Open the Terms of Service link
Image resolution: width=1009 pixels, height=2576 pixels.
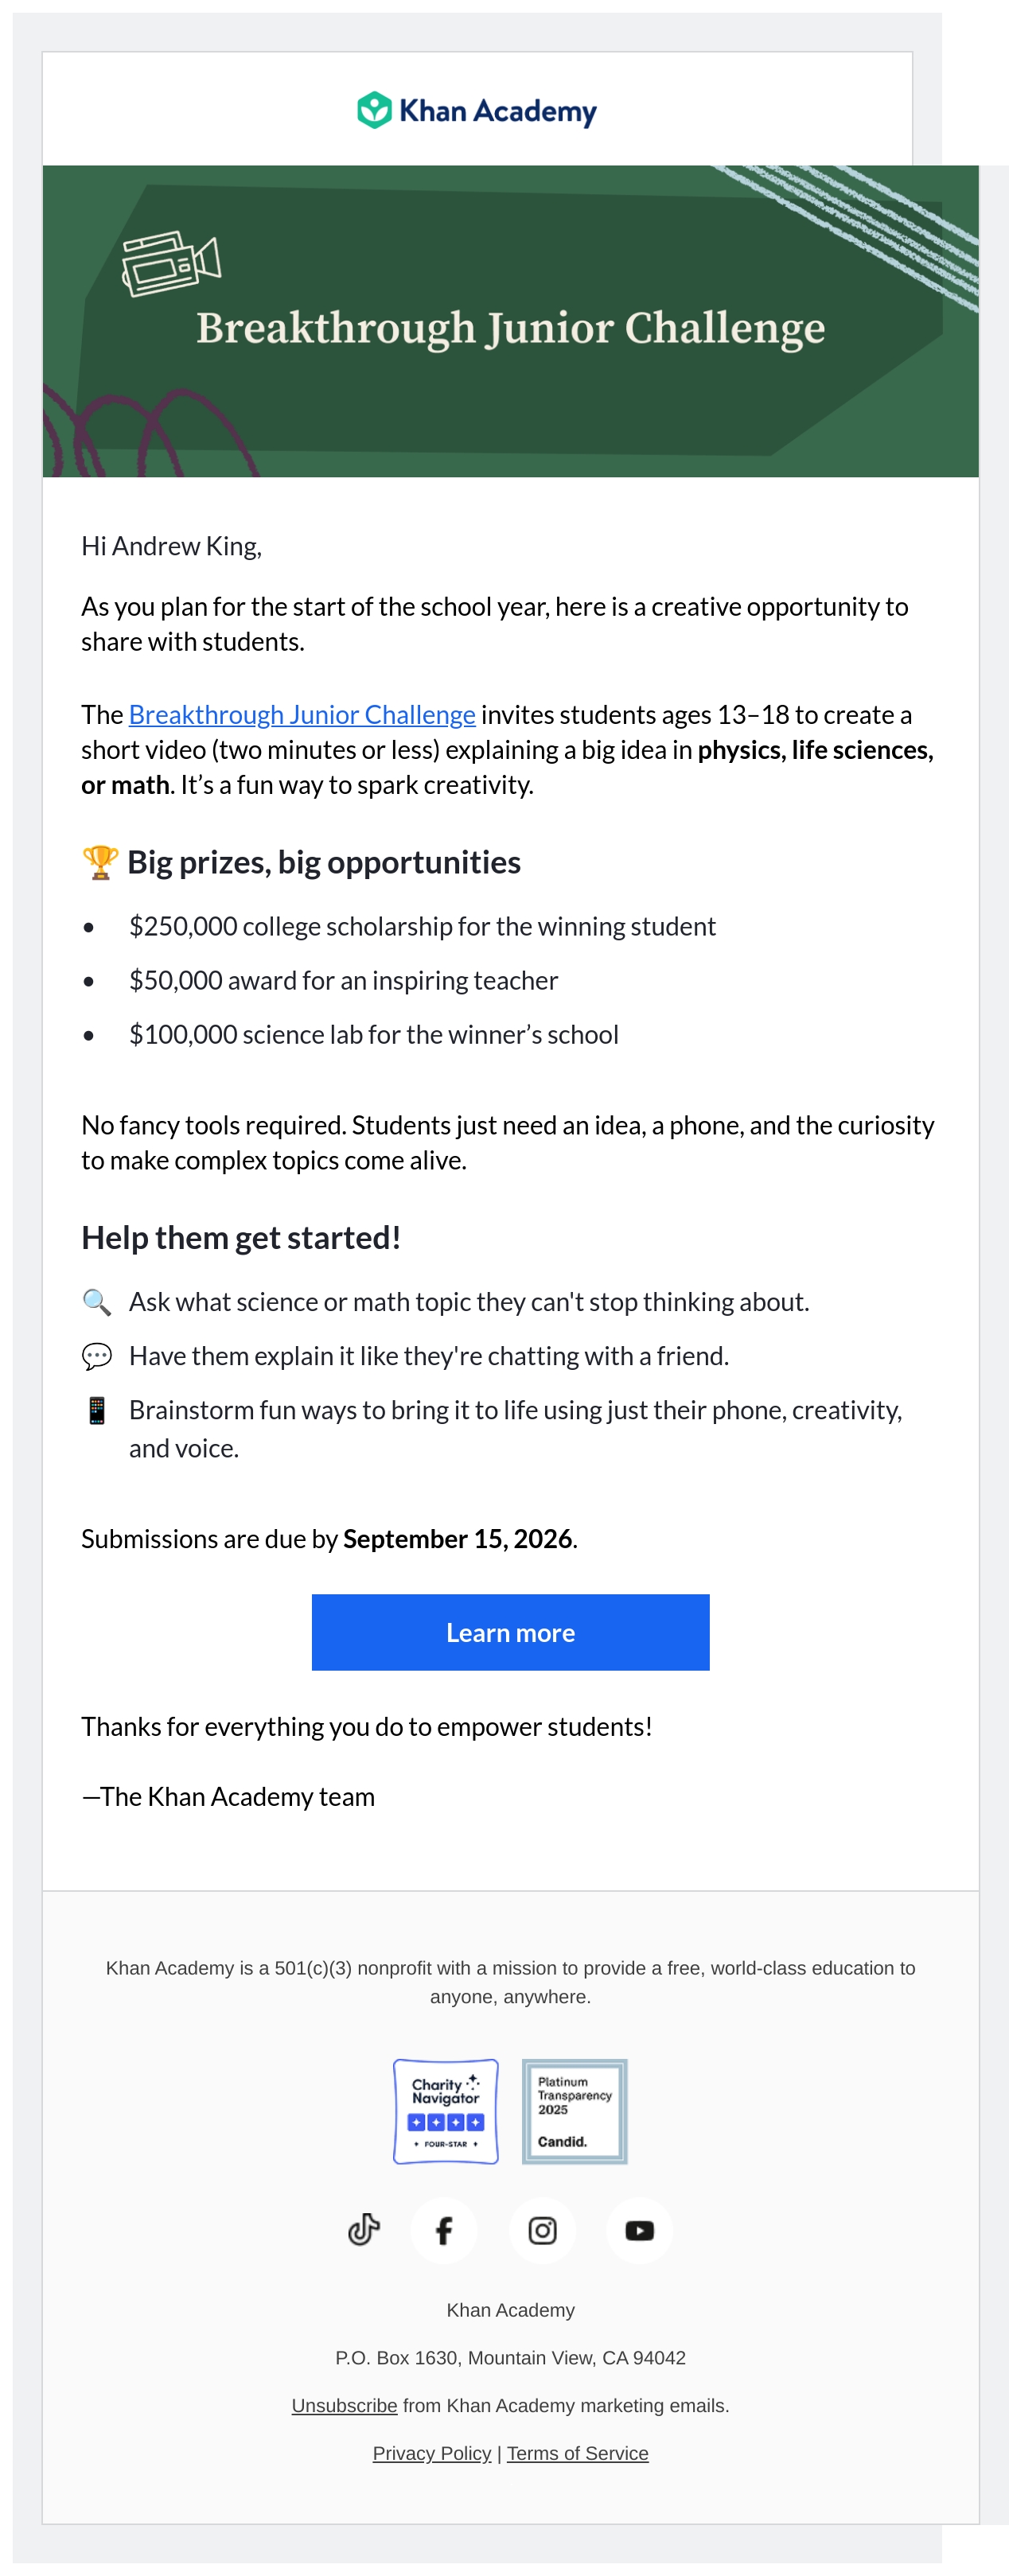click(x=577, y=2453)
